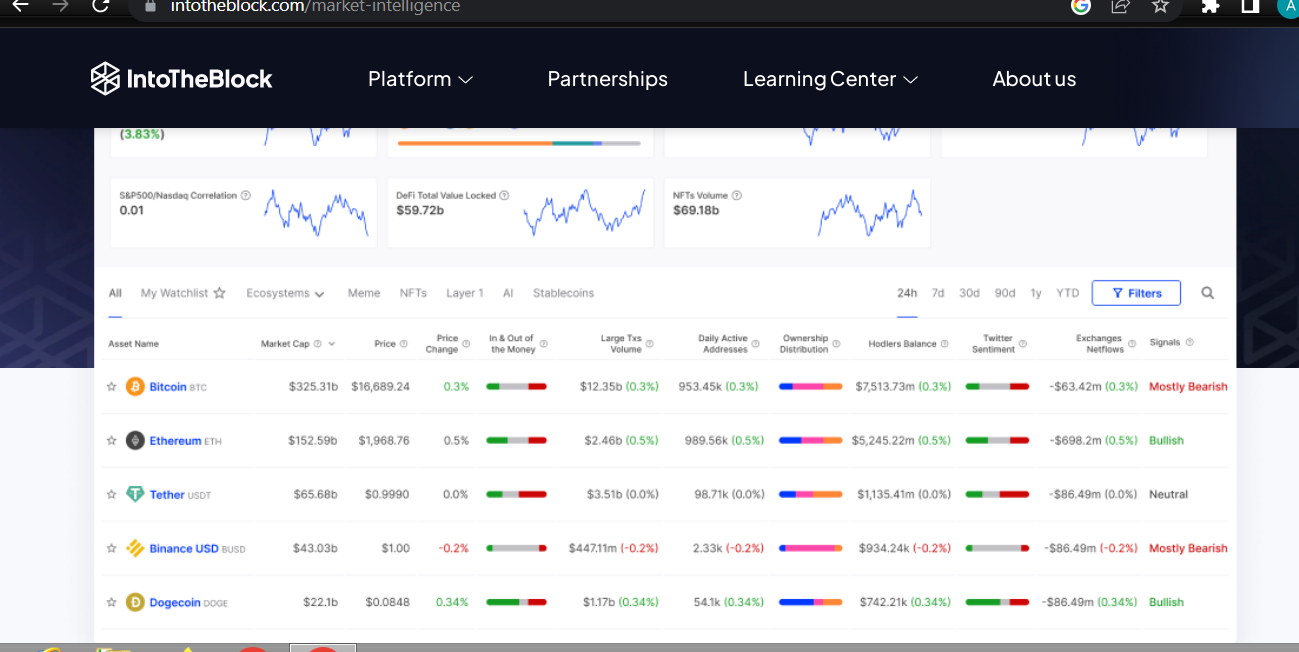This screenshot has height=652, width=1299.
Task: Add Bitcoin to watchlist with star
Action: 112,387
